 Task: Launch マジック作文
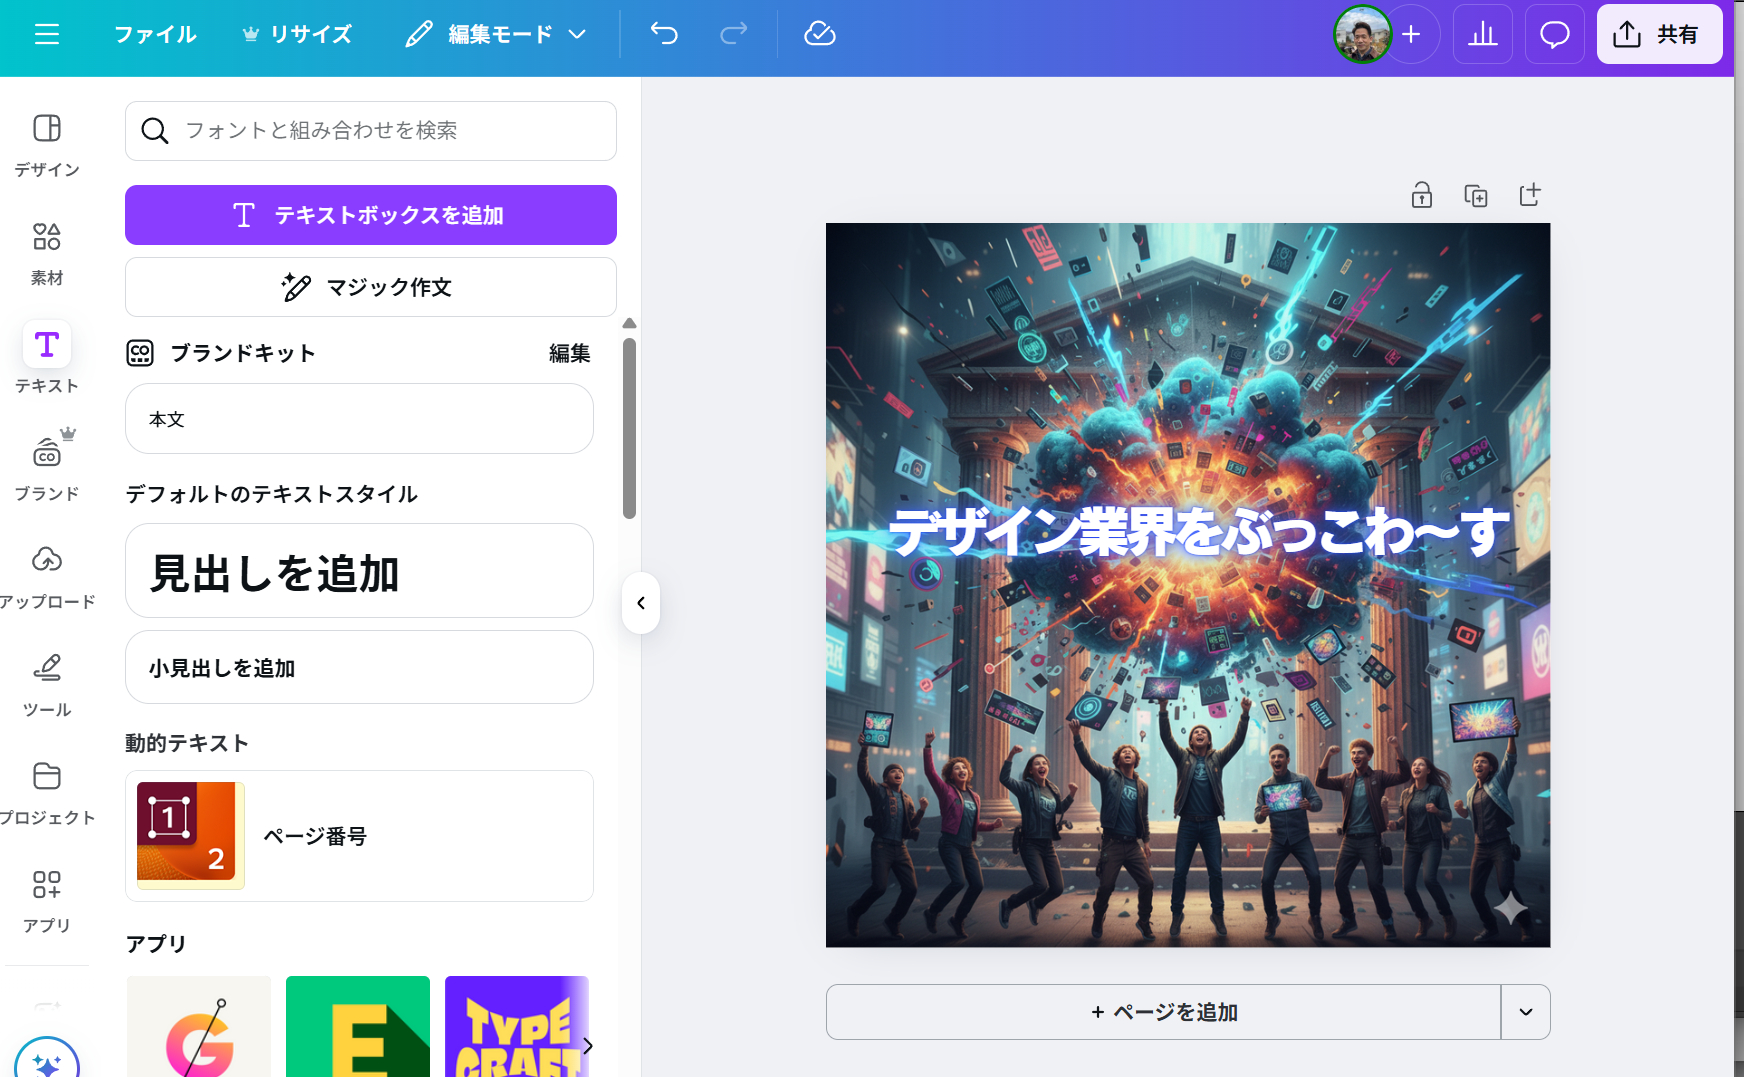370,287
